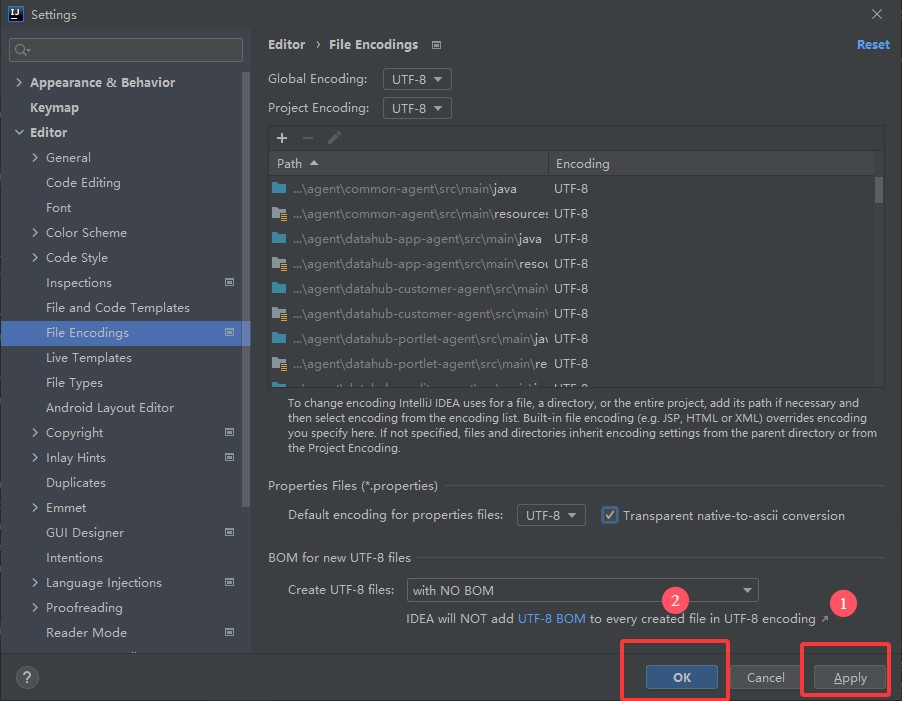The width and height of the screenshot is (902, 701).
Task: Click the Cancel button
Action: pos(765,677)
